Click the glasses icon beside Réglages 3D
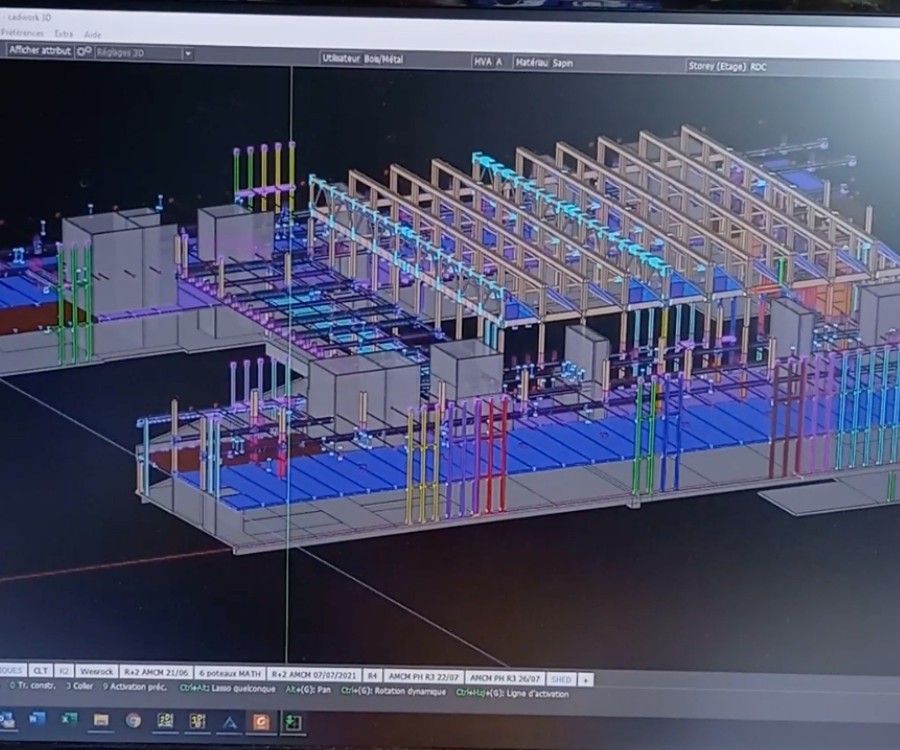Viewport: 900px width, 750px height. click(x=85, y=51)
